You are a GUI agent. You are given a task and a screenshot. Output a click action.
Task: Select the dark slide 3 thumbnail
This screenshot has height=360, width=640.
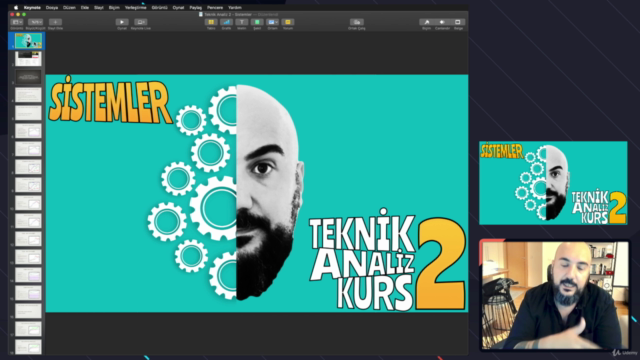click(x=28, y=77)
